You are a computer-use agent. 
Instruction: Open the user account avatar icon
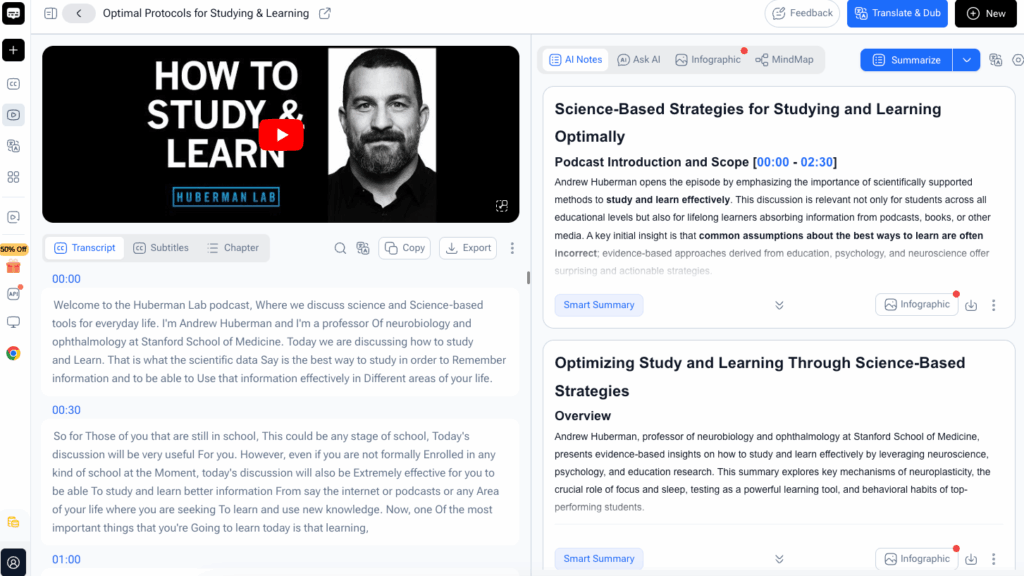pyautogui.click(x=13, y=562)
